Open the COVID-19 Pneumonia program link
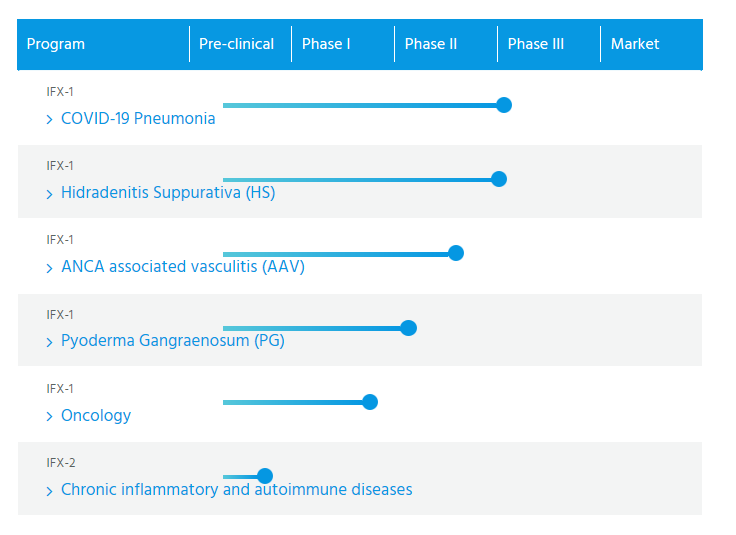The image size is (736, 535). [x=138, y=118]
